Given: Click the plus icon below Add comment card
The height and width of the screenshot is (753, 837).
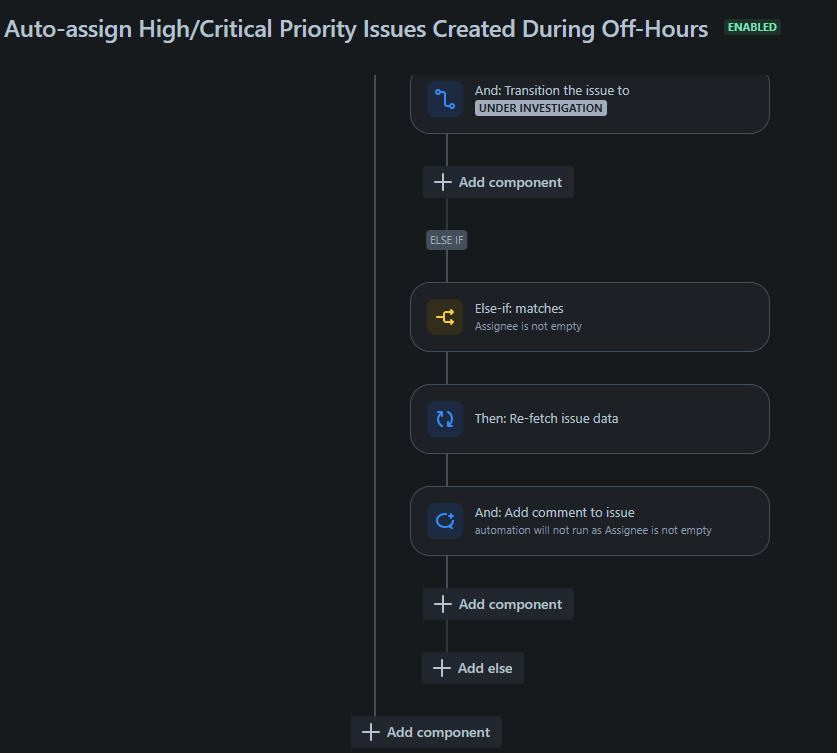Looking at the screenshot, I should pyautogui.click(x=442, y=604).
